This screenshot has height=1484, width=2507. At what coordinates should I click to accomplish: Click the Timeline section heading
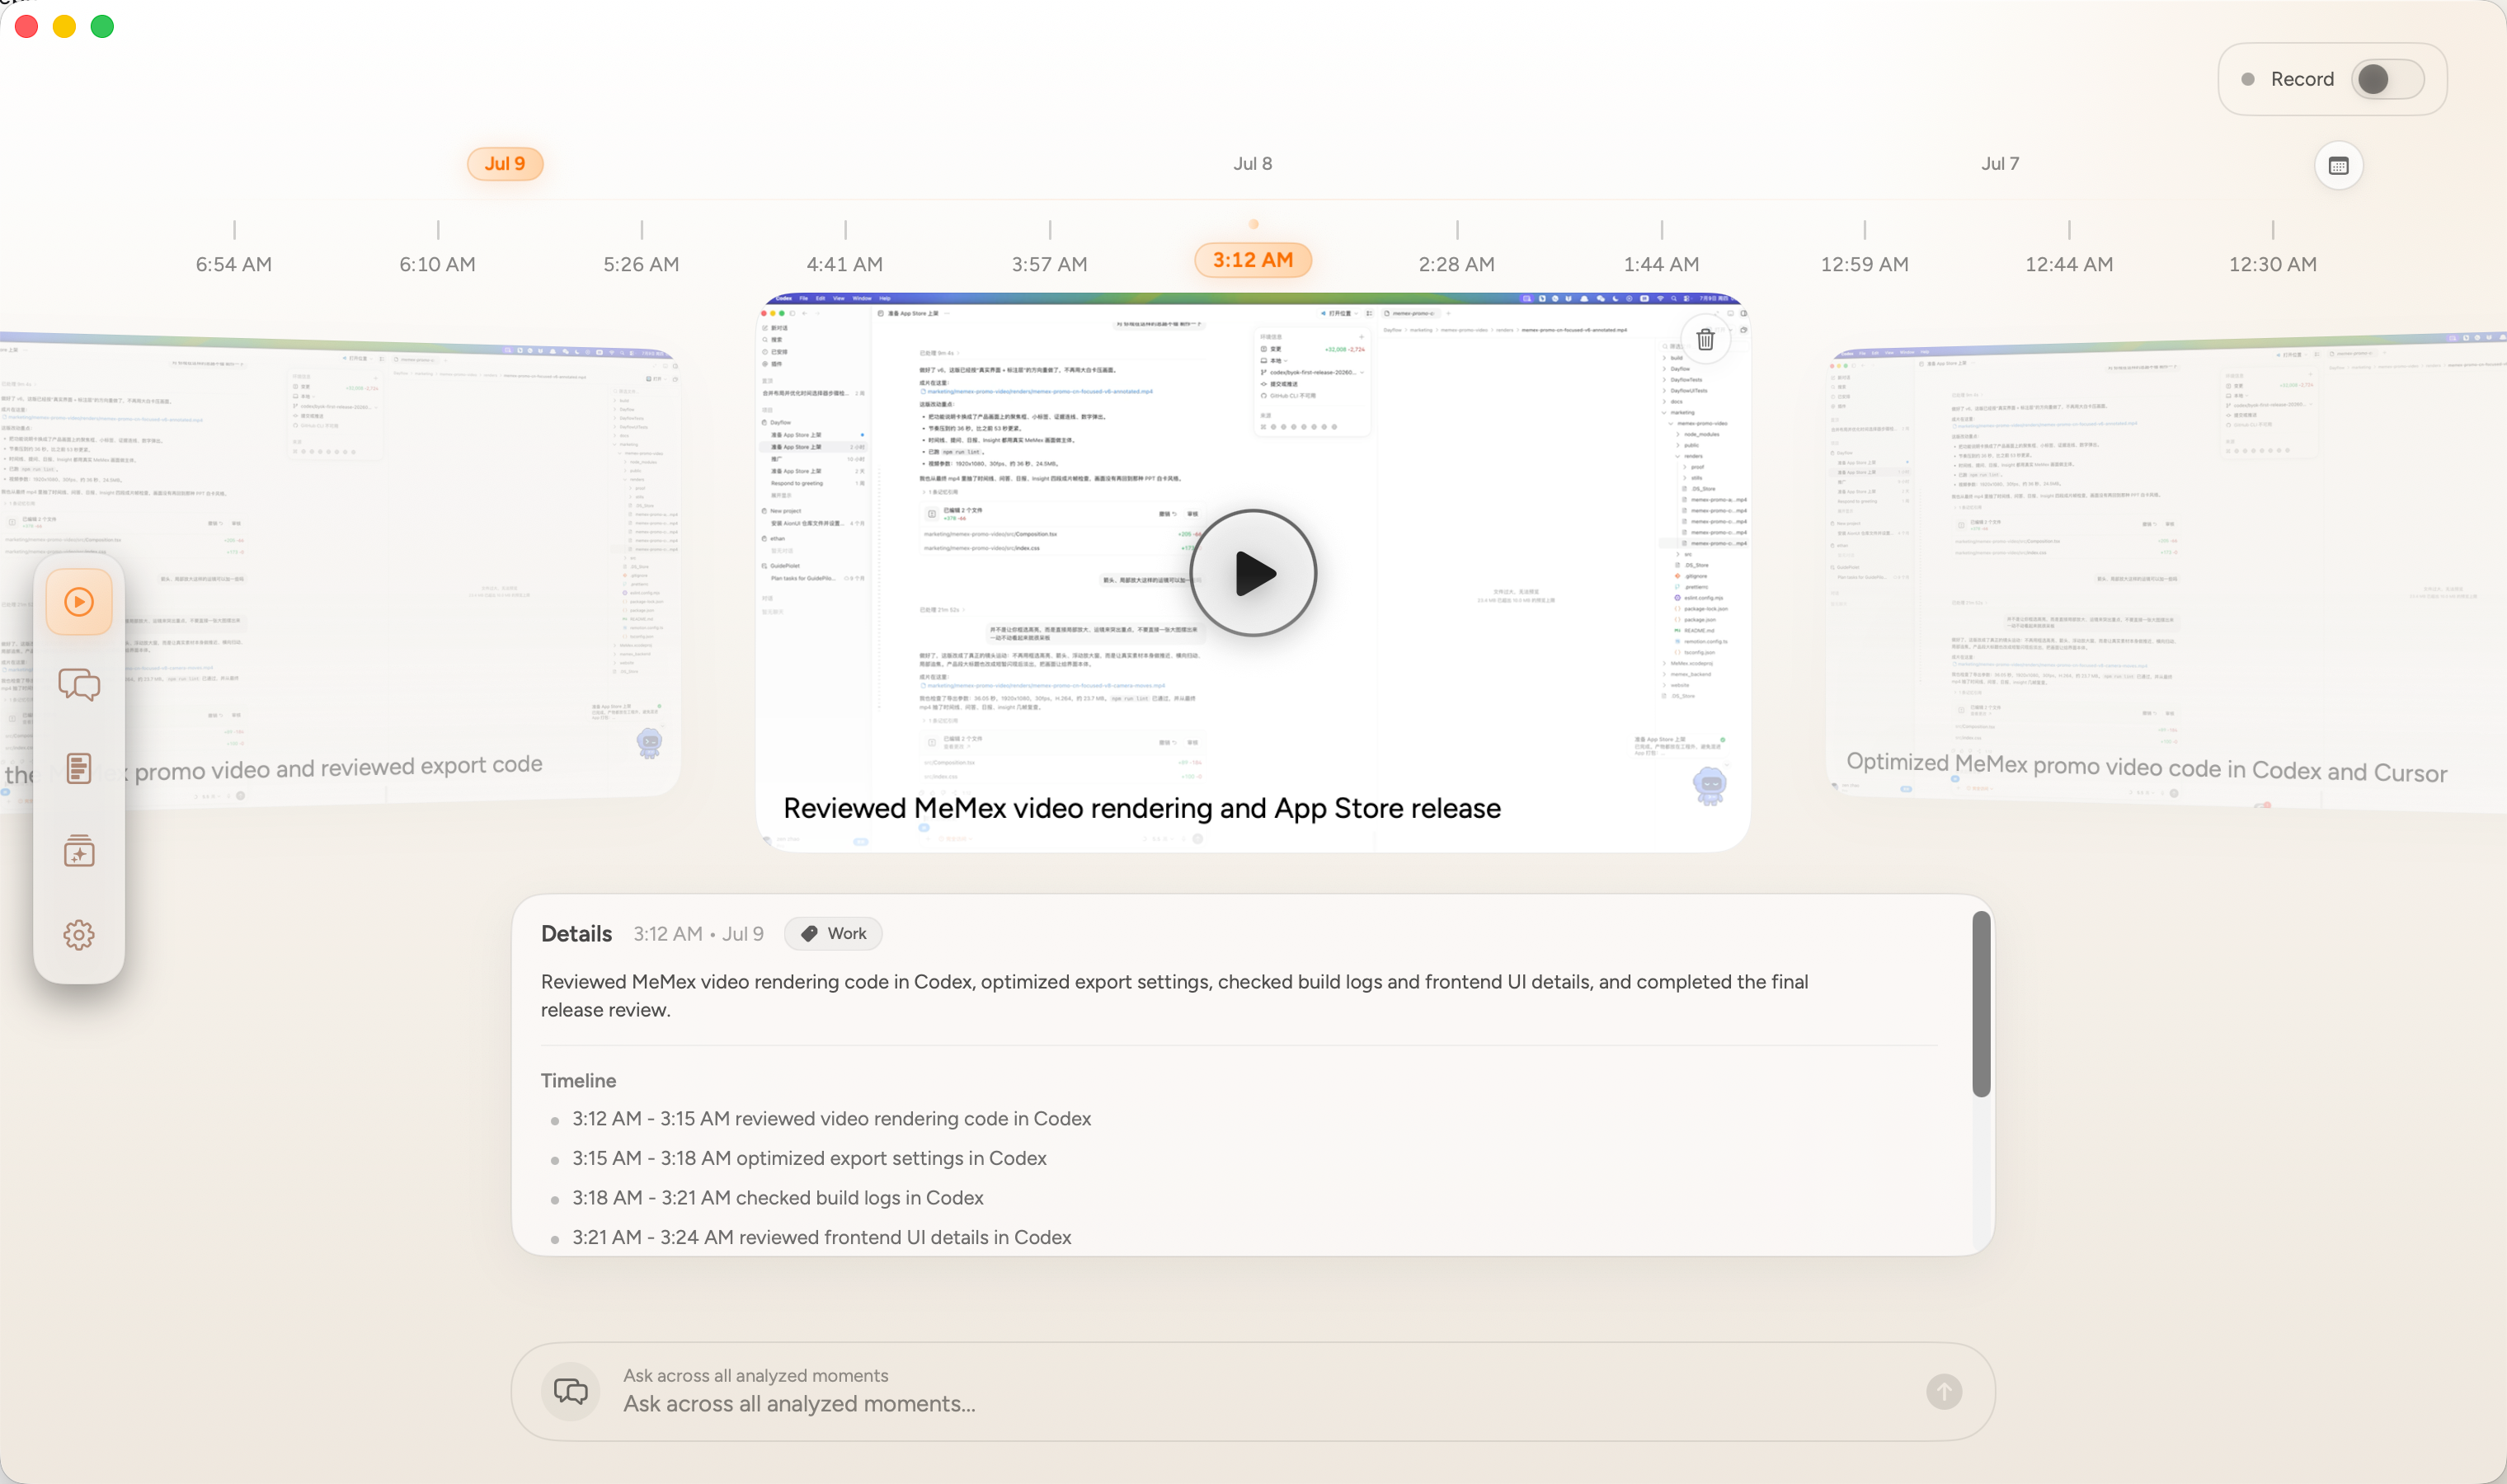(578, 1080)
